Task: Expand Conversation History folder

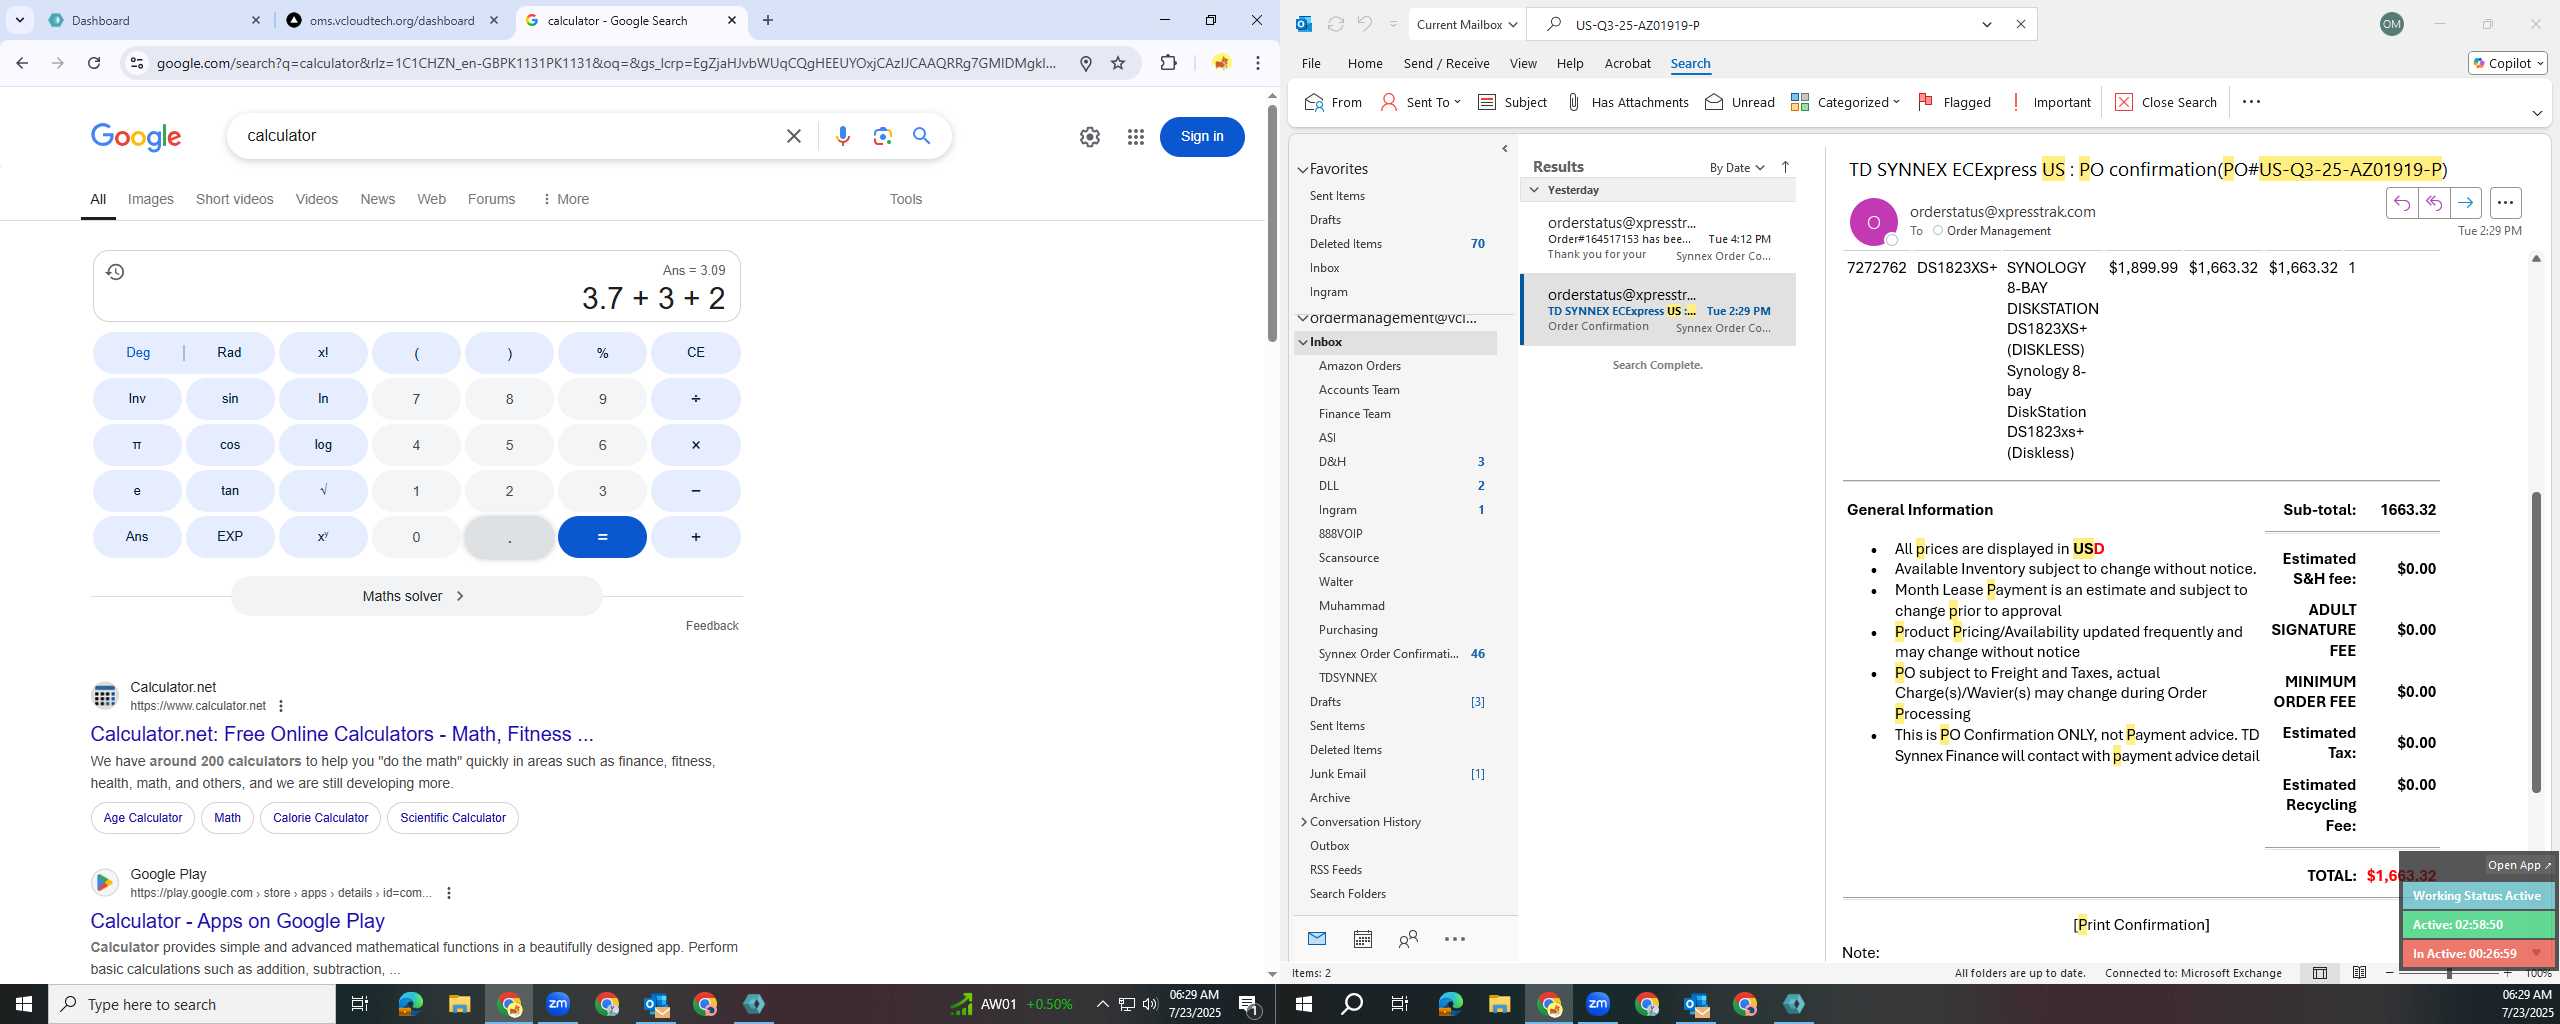Action: 1303,822
